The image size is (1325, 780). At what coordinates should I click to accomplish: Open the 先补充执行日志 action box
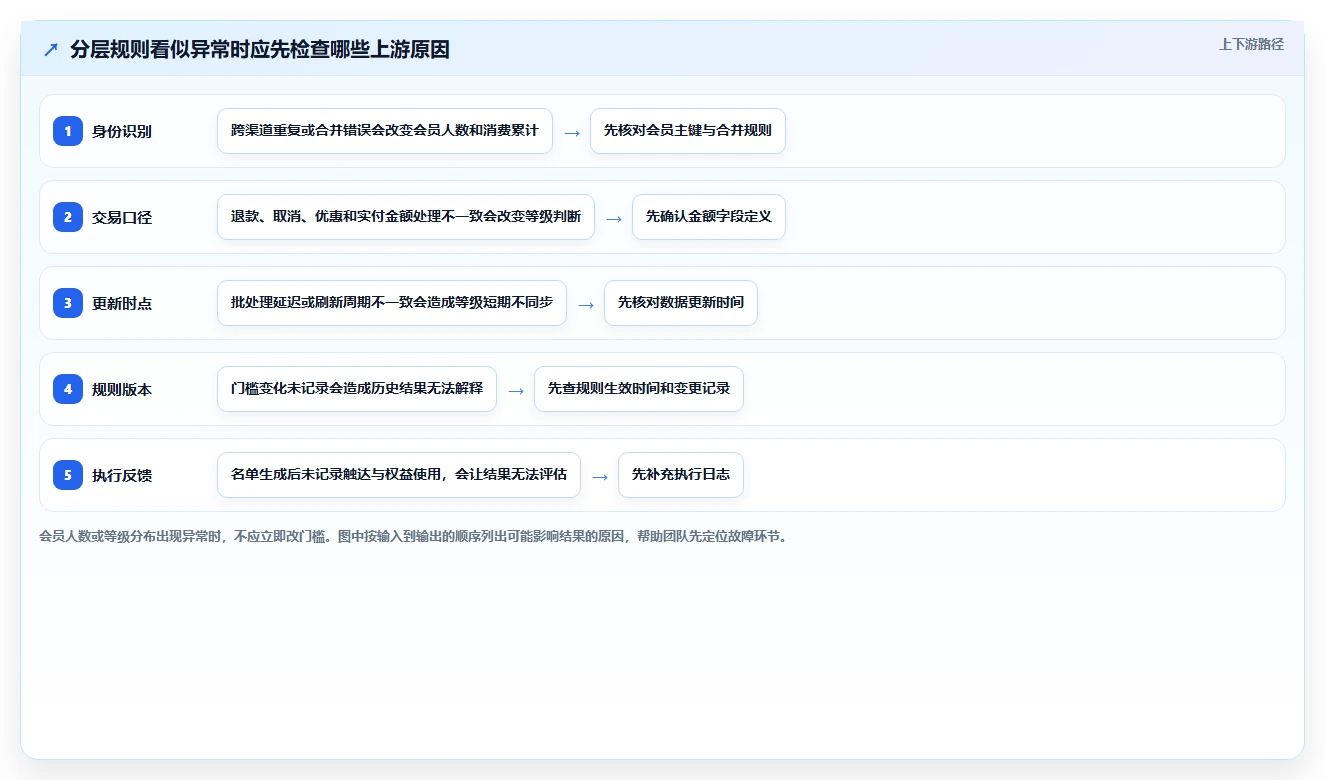(681, 475)
